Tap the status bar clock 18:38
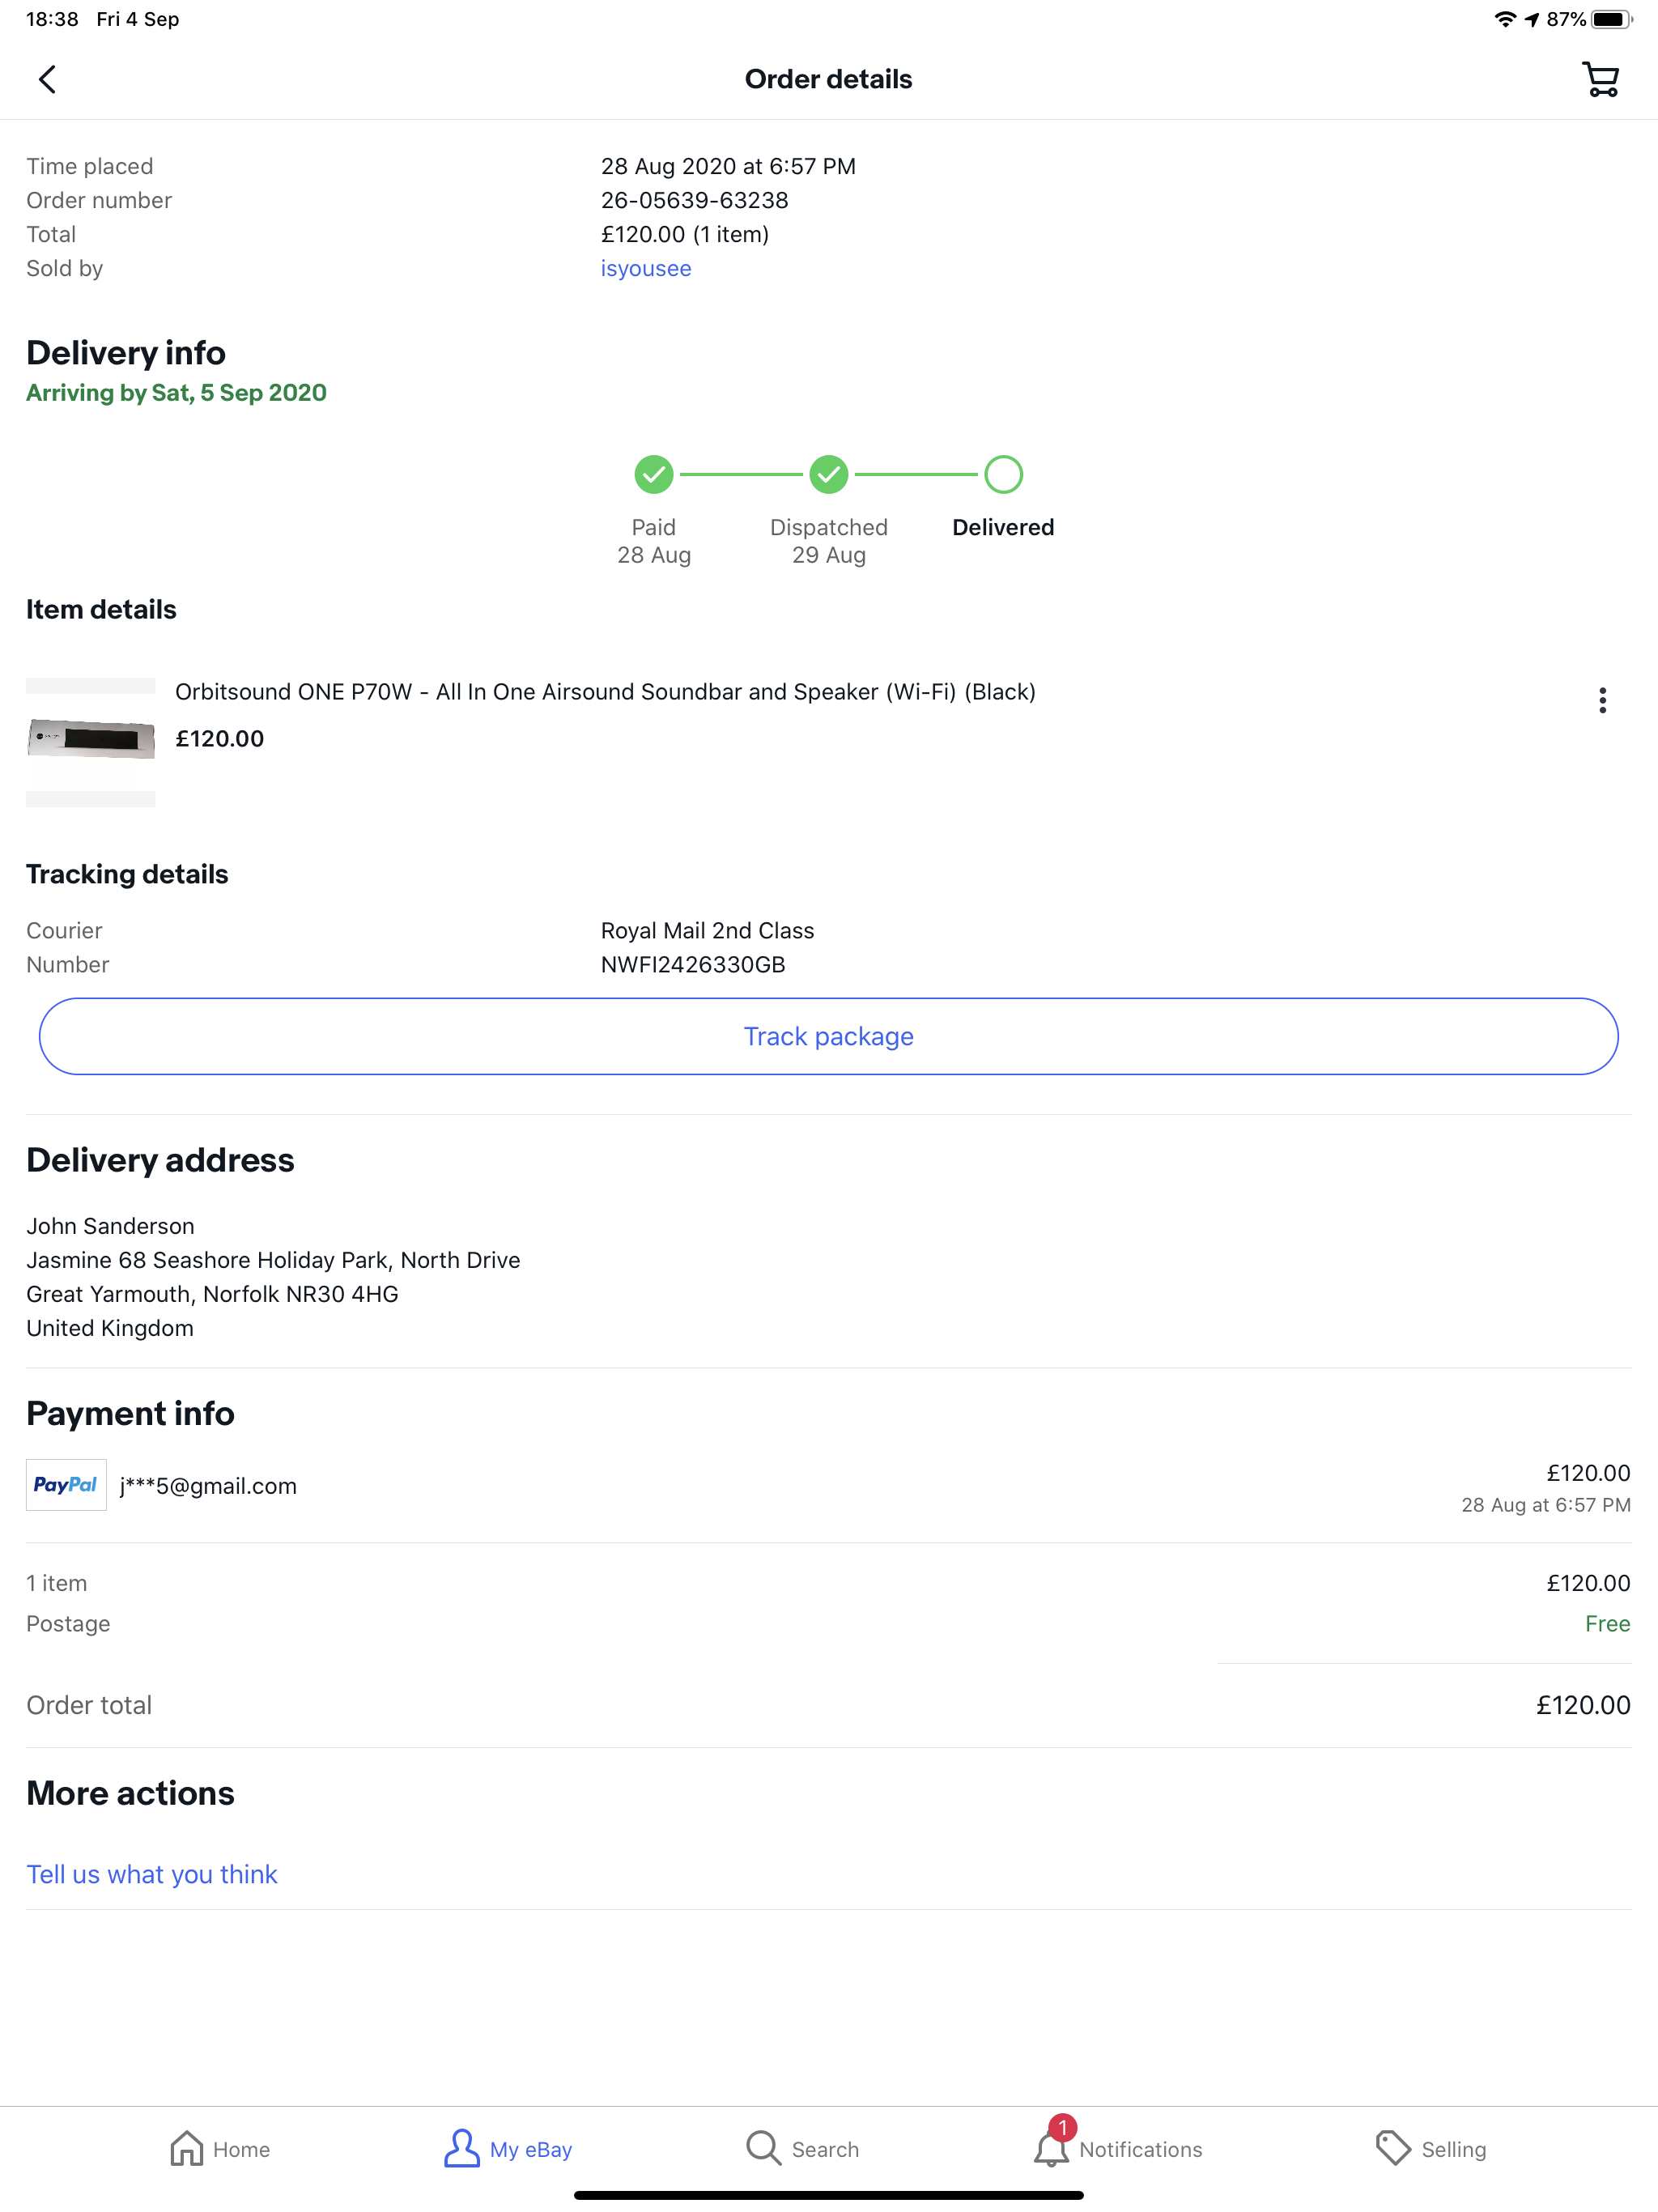The image size is (1658, 2212). (52, 19)
